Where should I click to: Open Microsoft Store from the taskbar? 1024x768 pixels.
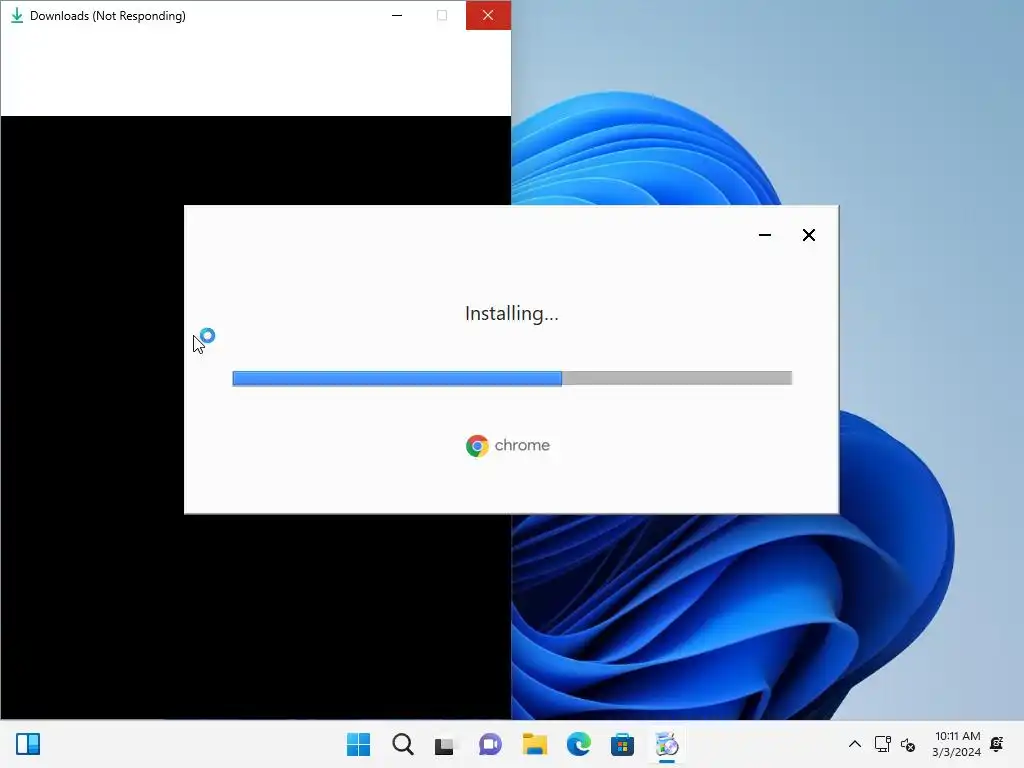pos(622,744)
